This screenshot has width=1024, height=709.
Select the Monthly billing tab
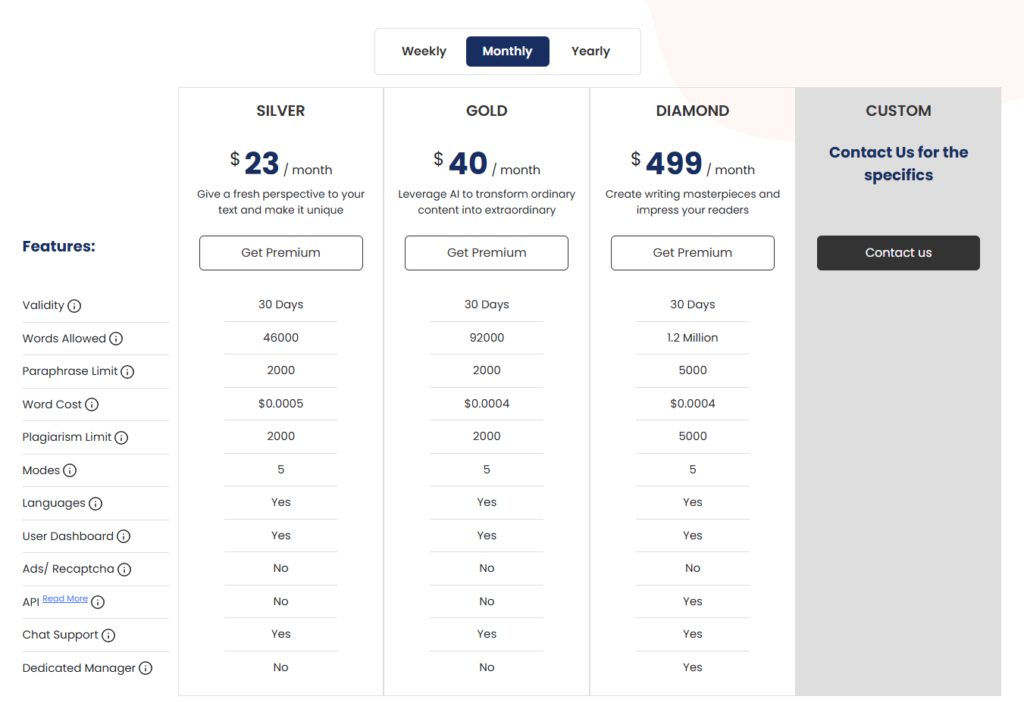[x=507, y=51]
